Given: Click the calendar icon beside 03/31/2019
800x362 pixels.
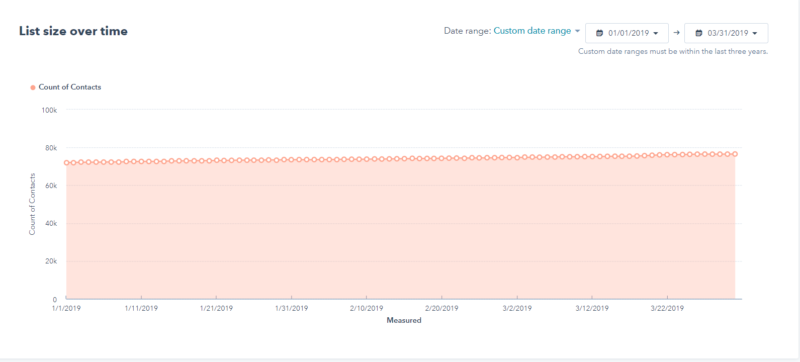Looking at the screenshot, I should click(x=699, y=33).
